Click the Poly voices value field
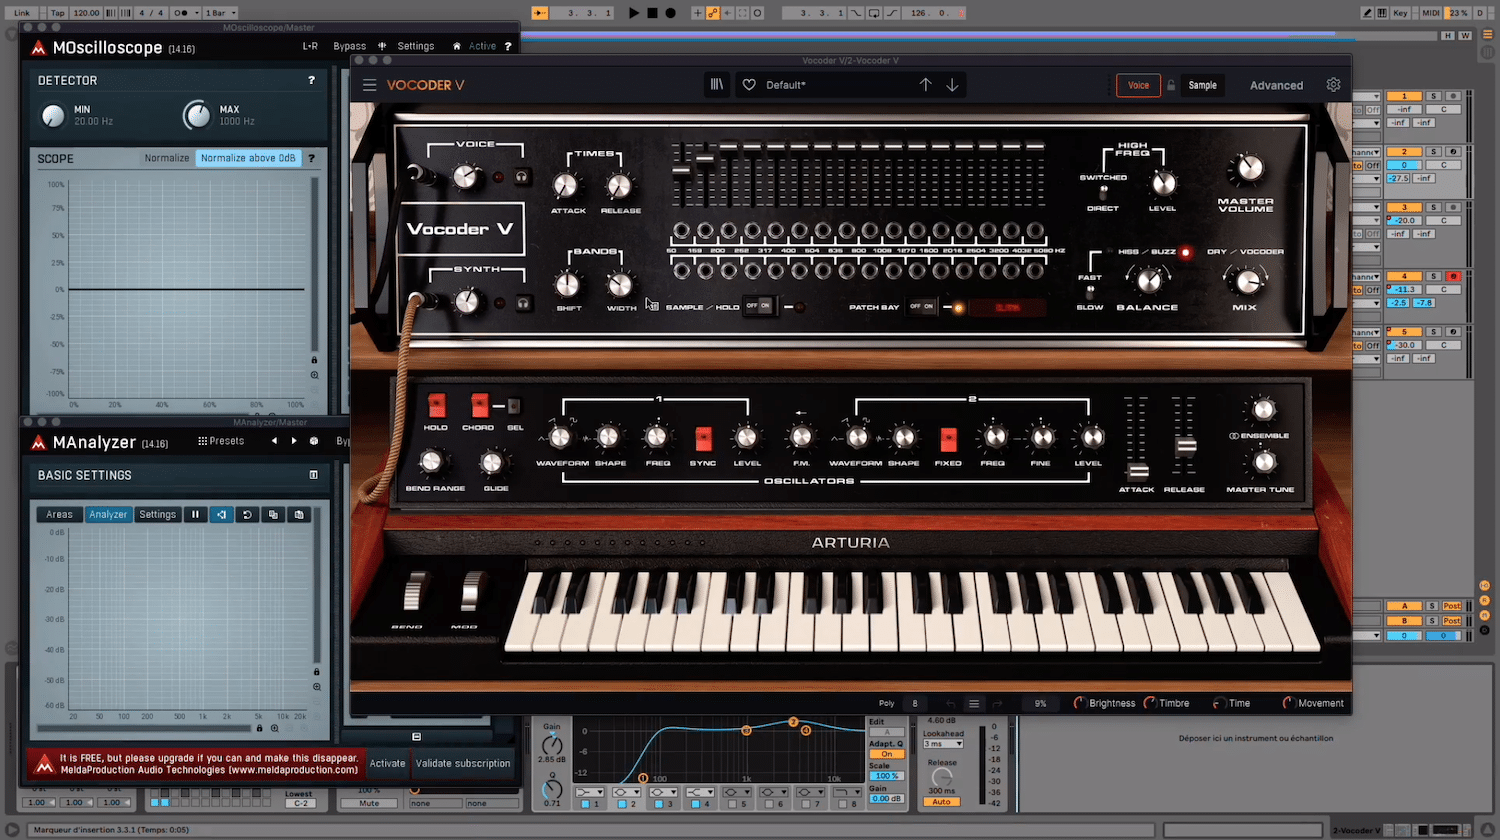Screen dimensions: 1500x840 (914, 703)
